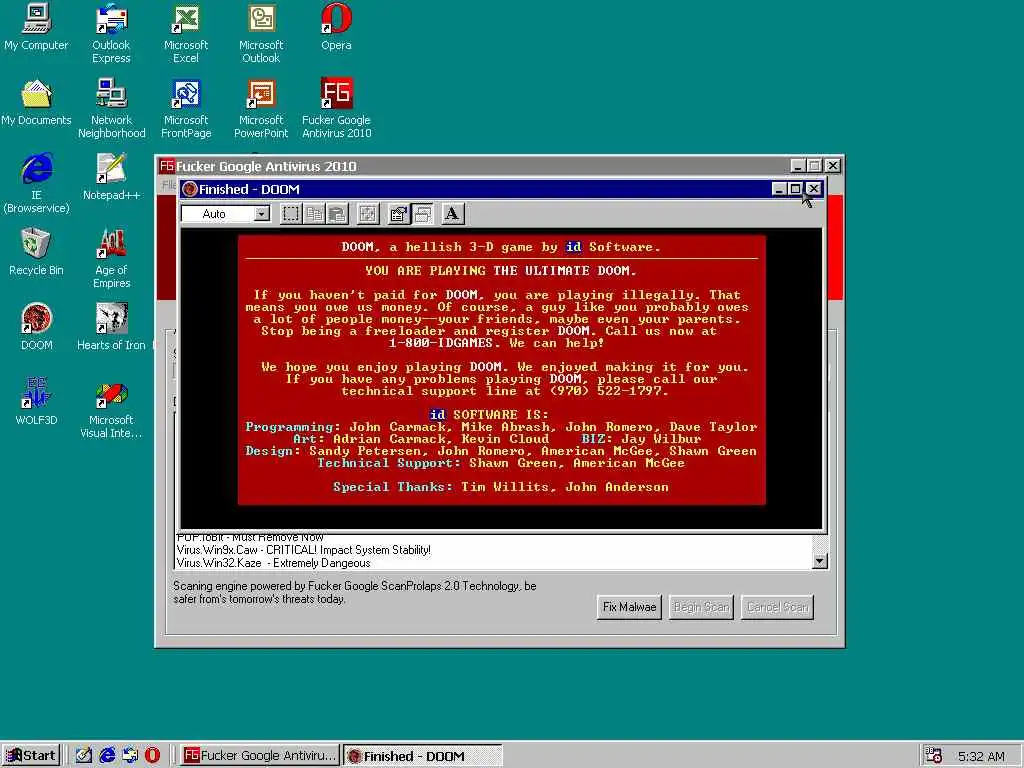This screenshot has height=768, width=1024.
Task: Click the Fix Malwae button
Action: click(629, 607)
